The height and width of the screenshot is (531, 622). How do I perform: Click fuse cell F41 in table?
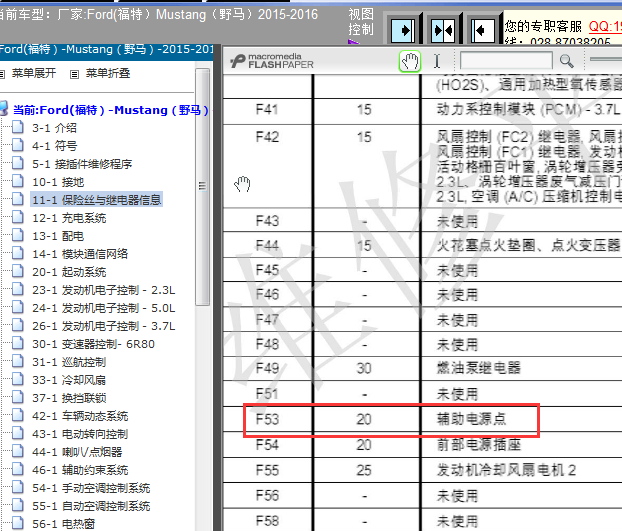tap(267, 109)
